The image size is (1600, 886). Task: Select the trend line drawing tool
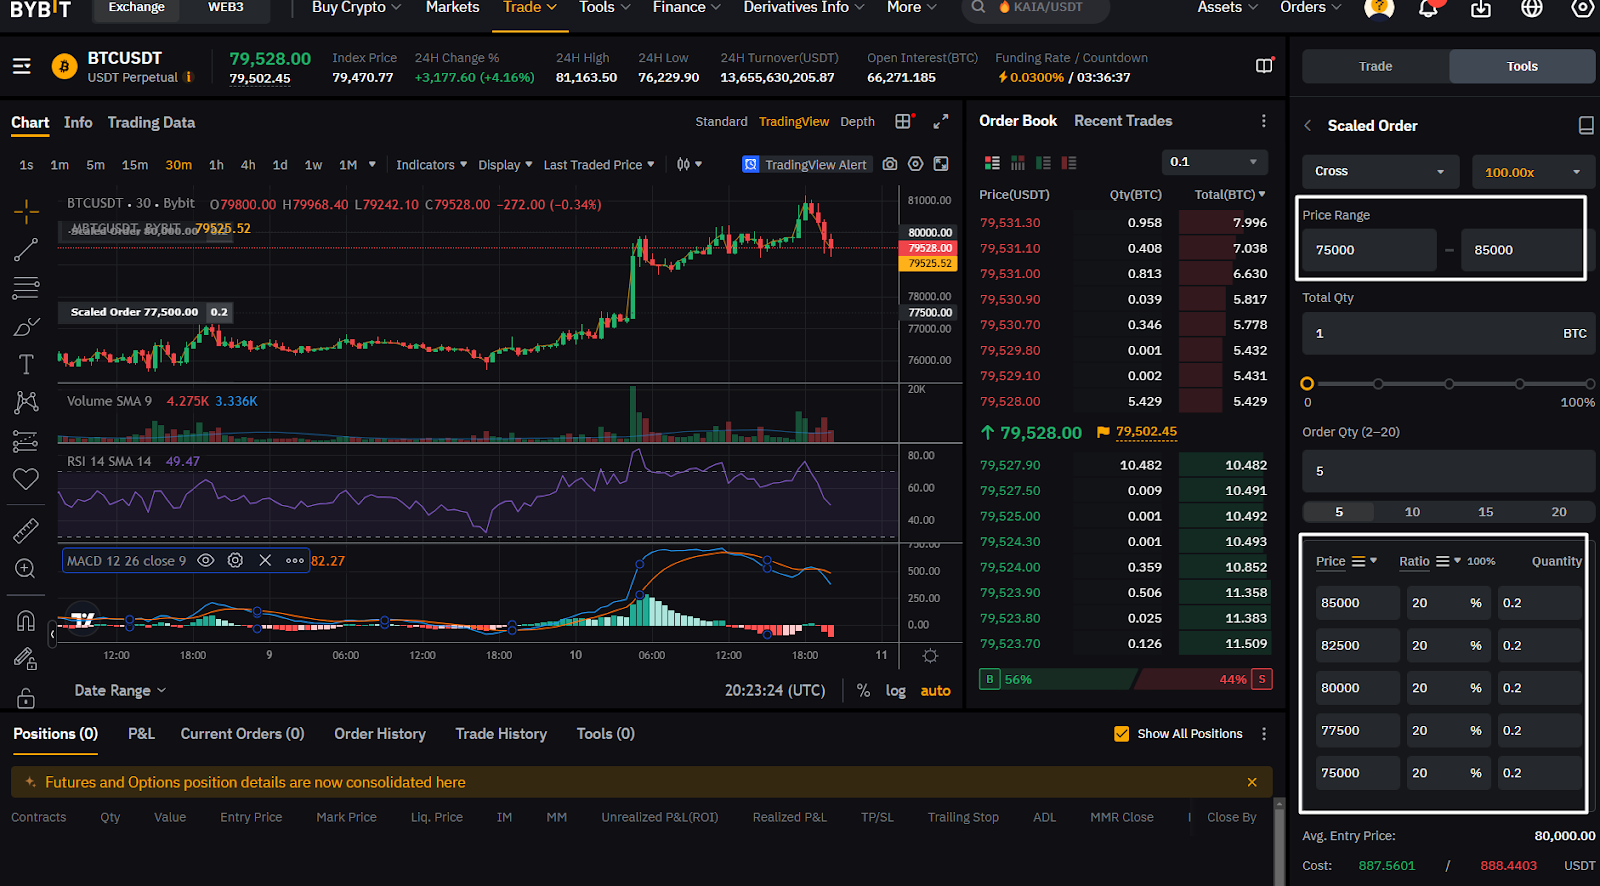26,249
